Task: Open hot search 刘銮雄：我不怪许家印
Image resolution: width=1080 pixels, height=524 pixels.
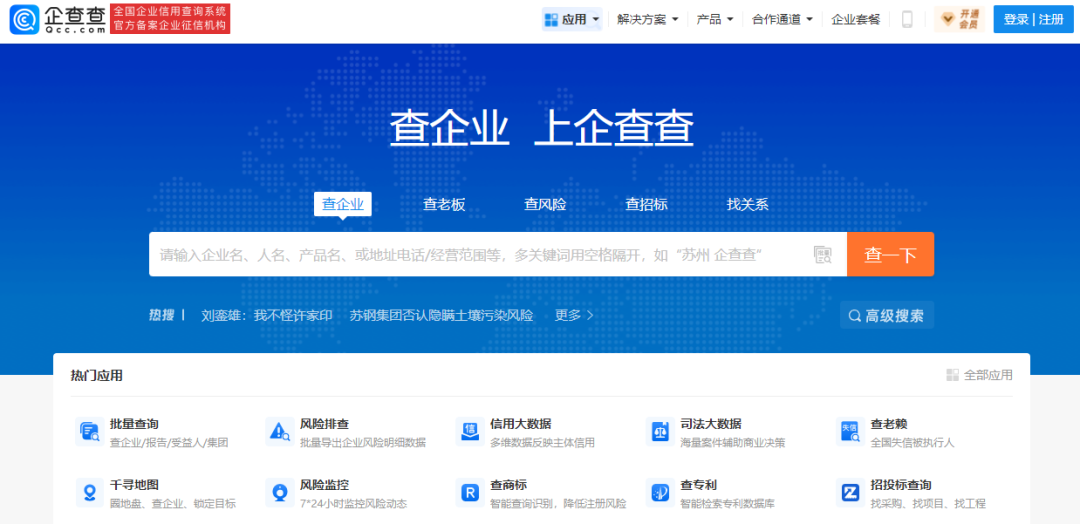Action: point(267,315)
